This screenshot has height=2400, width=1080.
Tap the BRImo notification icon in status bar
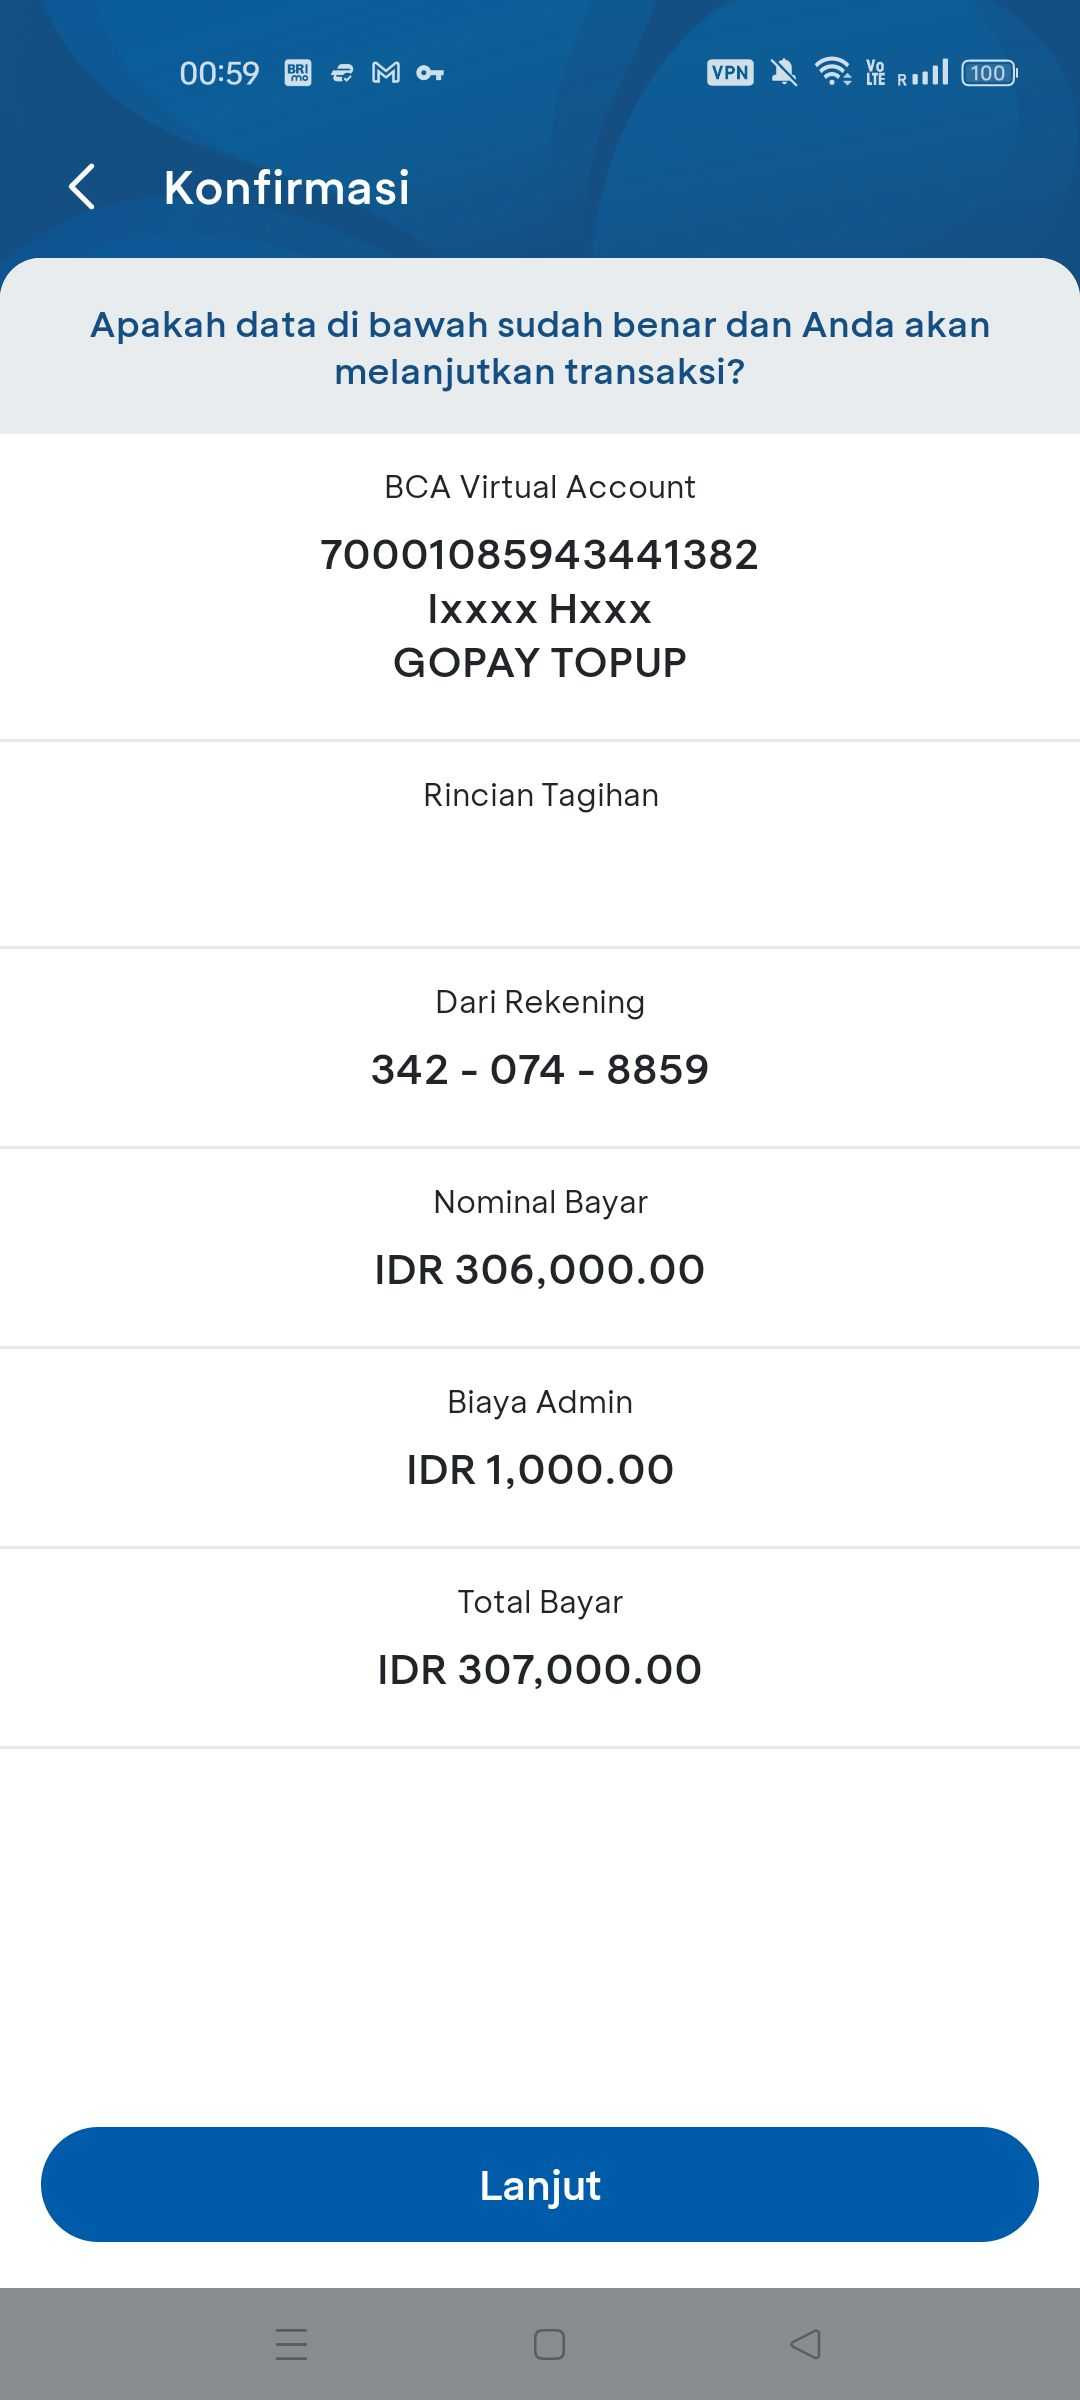(x=298, y=73)
